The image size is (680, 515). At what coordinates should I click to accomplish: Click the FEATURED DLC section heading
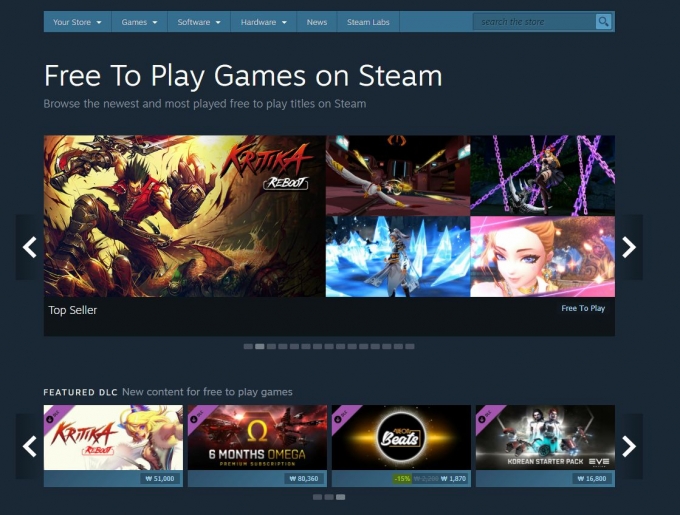coord(80,392)
